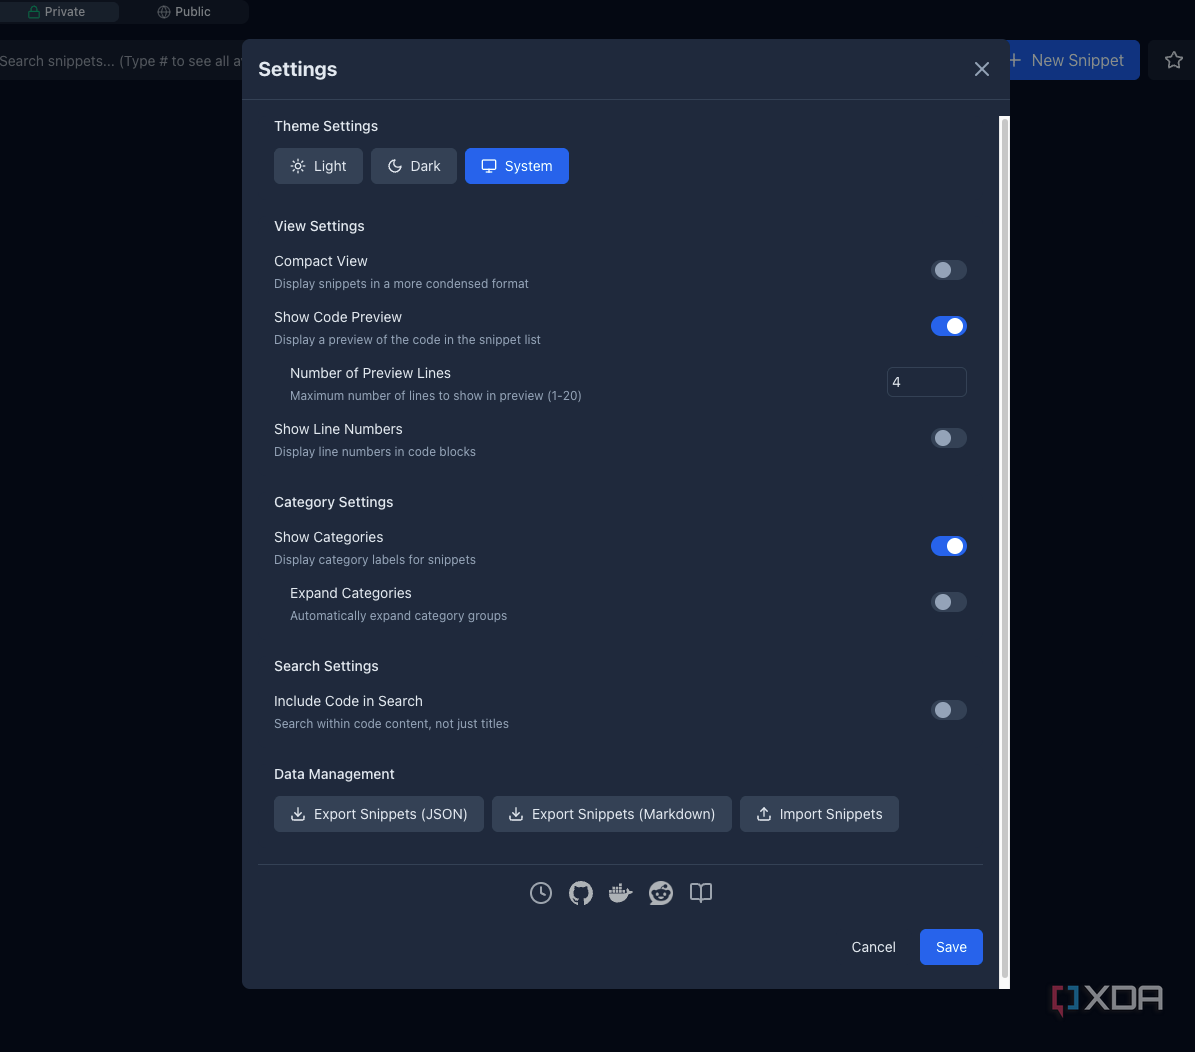Save the settings
This screenshot has width=1195, height=1052.
[951, 947]
